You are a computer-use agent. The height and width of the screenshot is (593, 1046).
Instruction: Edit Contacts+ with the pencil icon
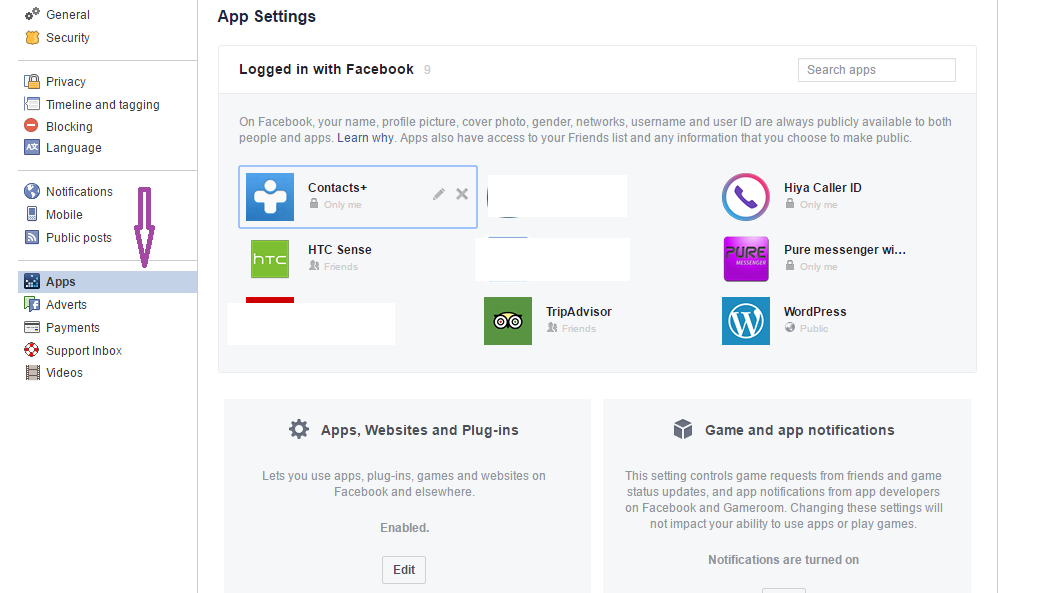439,194
